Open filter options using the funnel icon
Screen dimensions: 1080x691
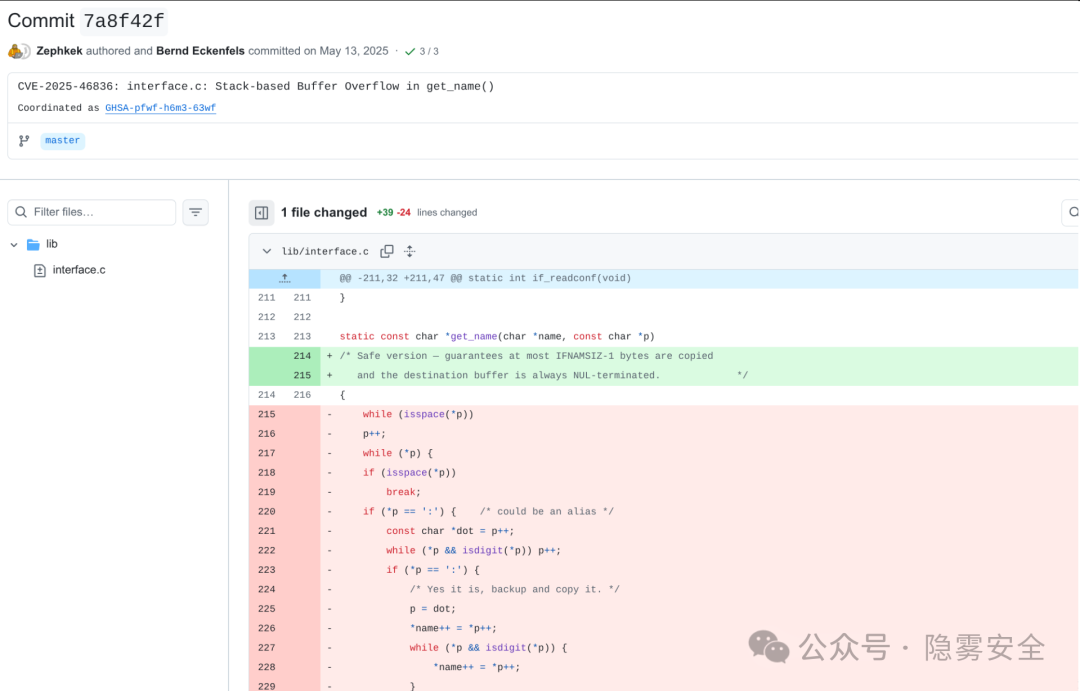(195, 212)
